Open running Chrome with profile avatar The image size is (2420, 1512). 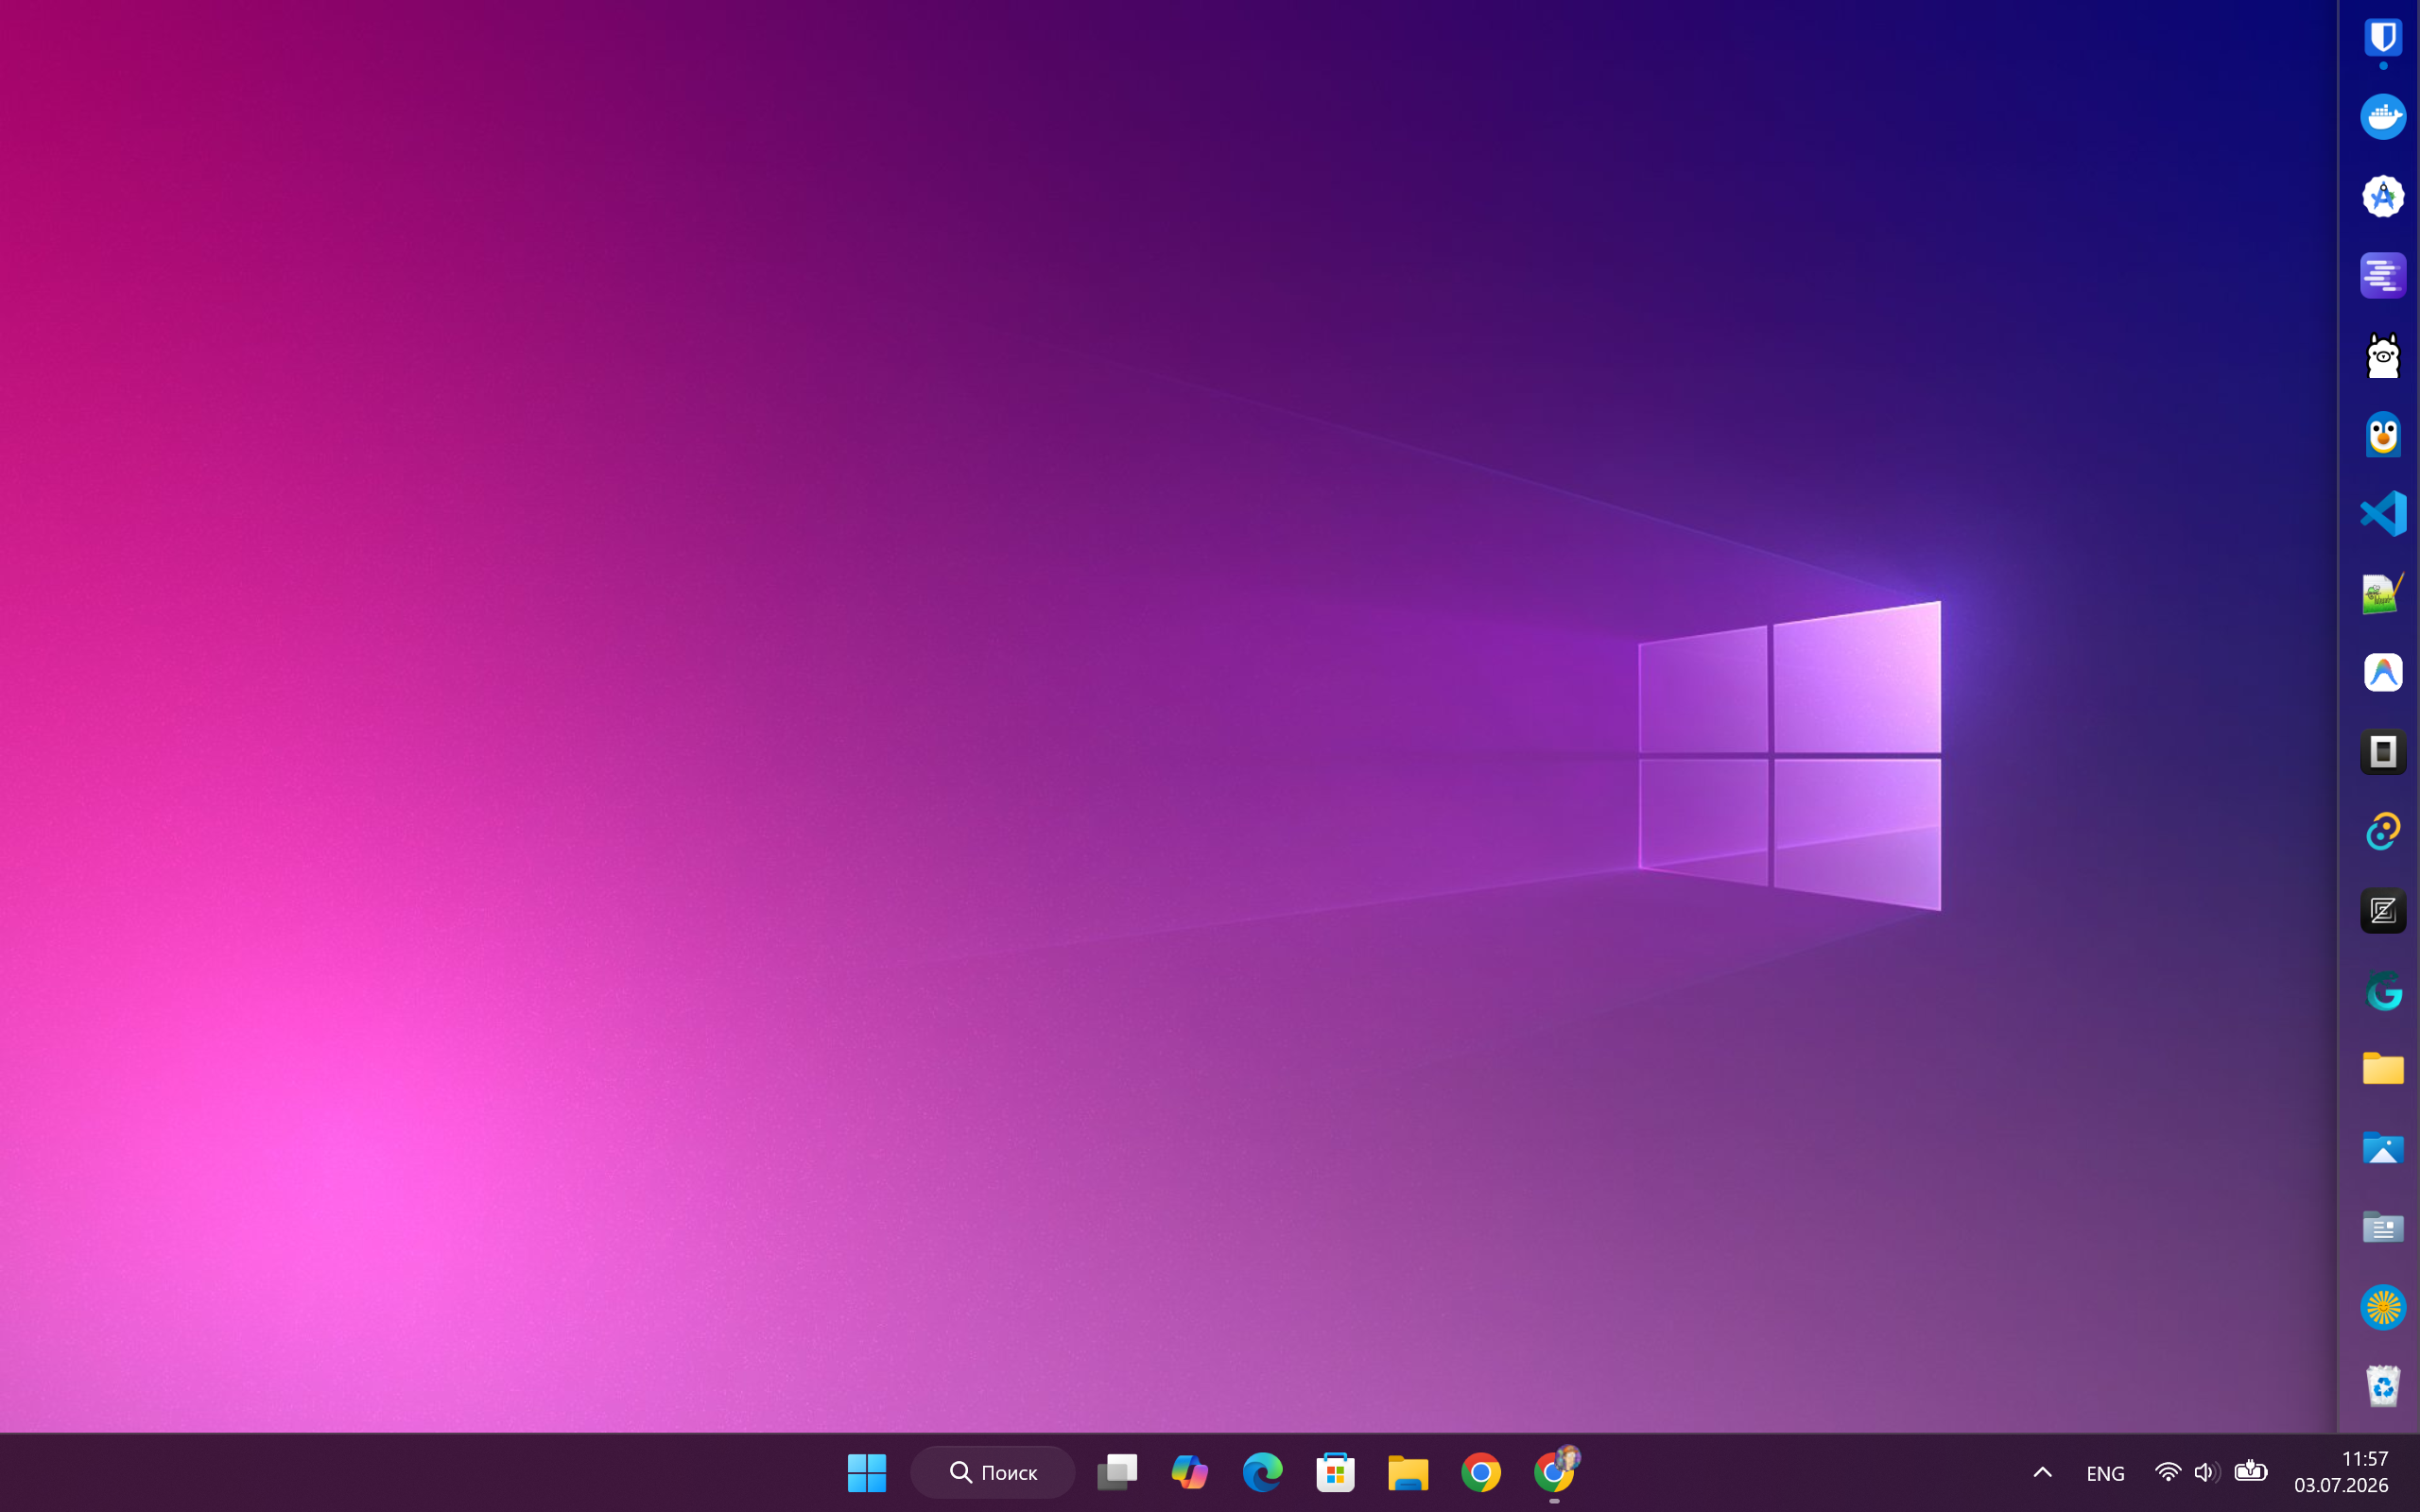1555,1470
